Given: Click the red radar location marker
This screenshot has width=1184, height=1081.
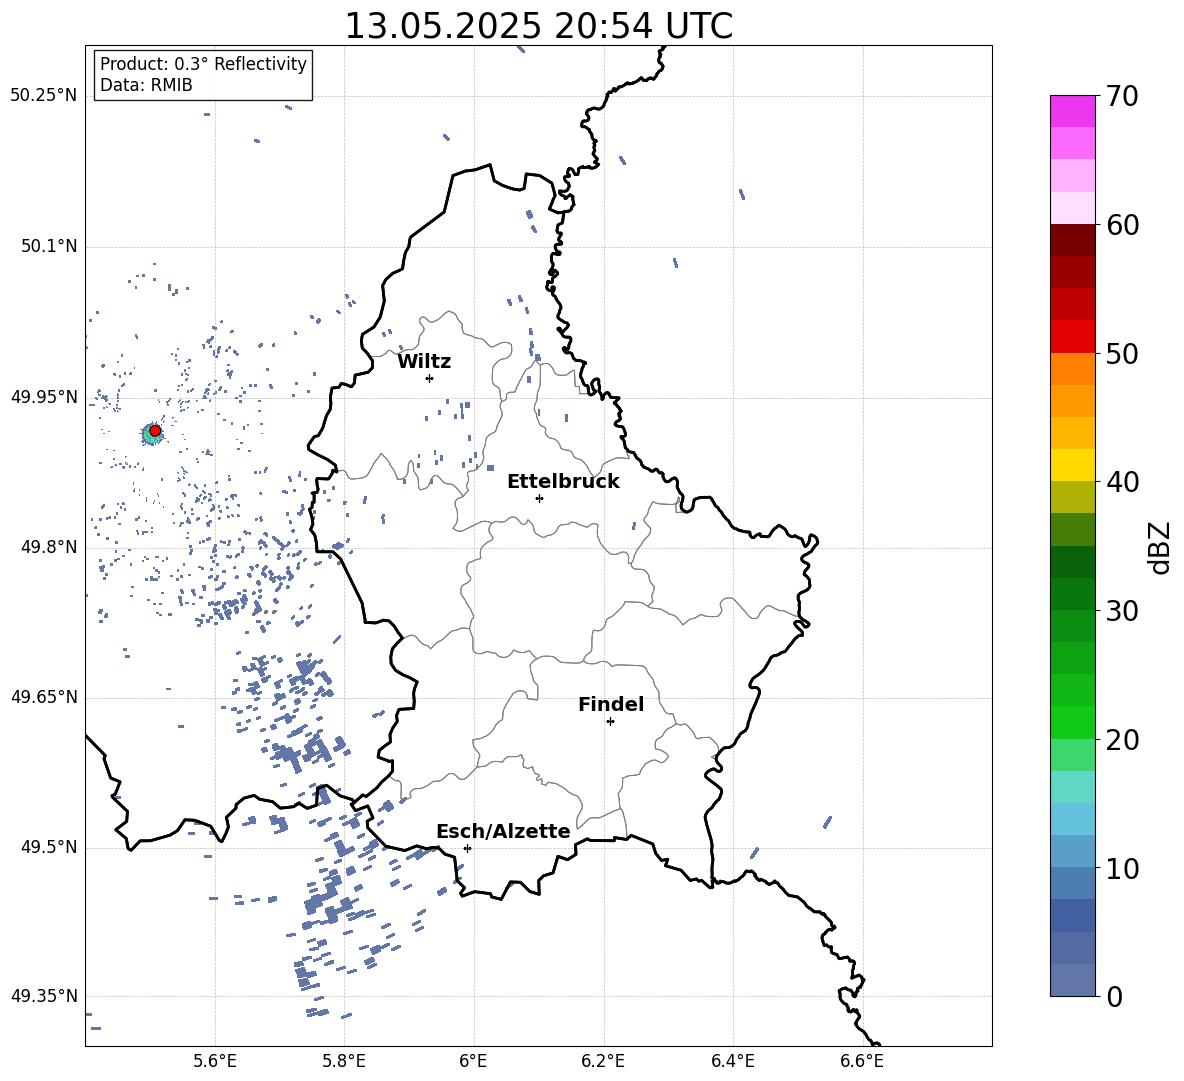Looking at the screenshot, I should pos(155,431).
